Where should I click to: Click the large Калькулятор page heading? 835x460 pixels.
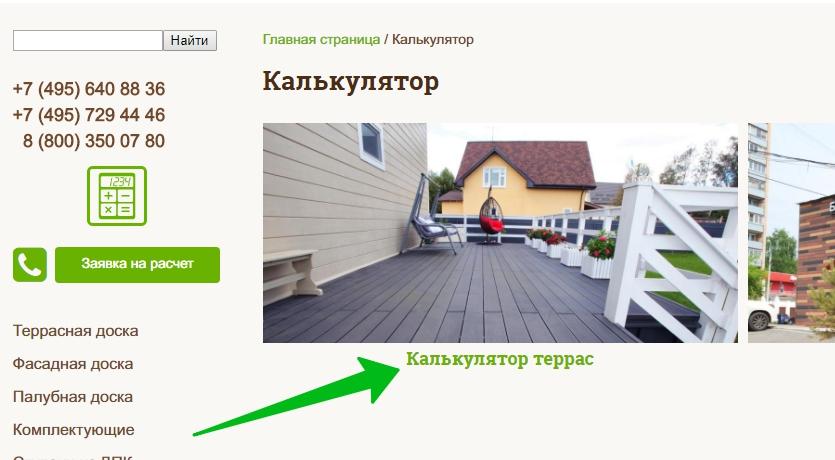pos(351,82)
